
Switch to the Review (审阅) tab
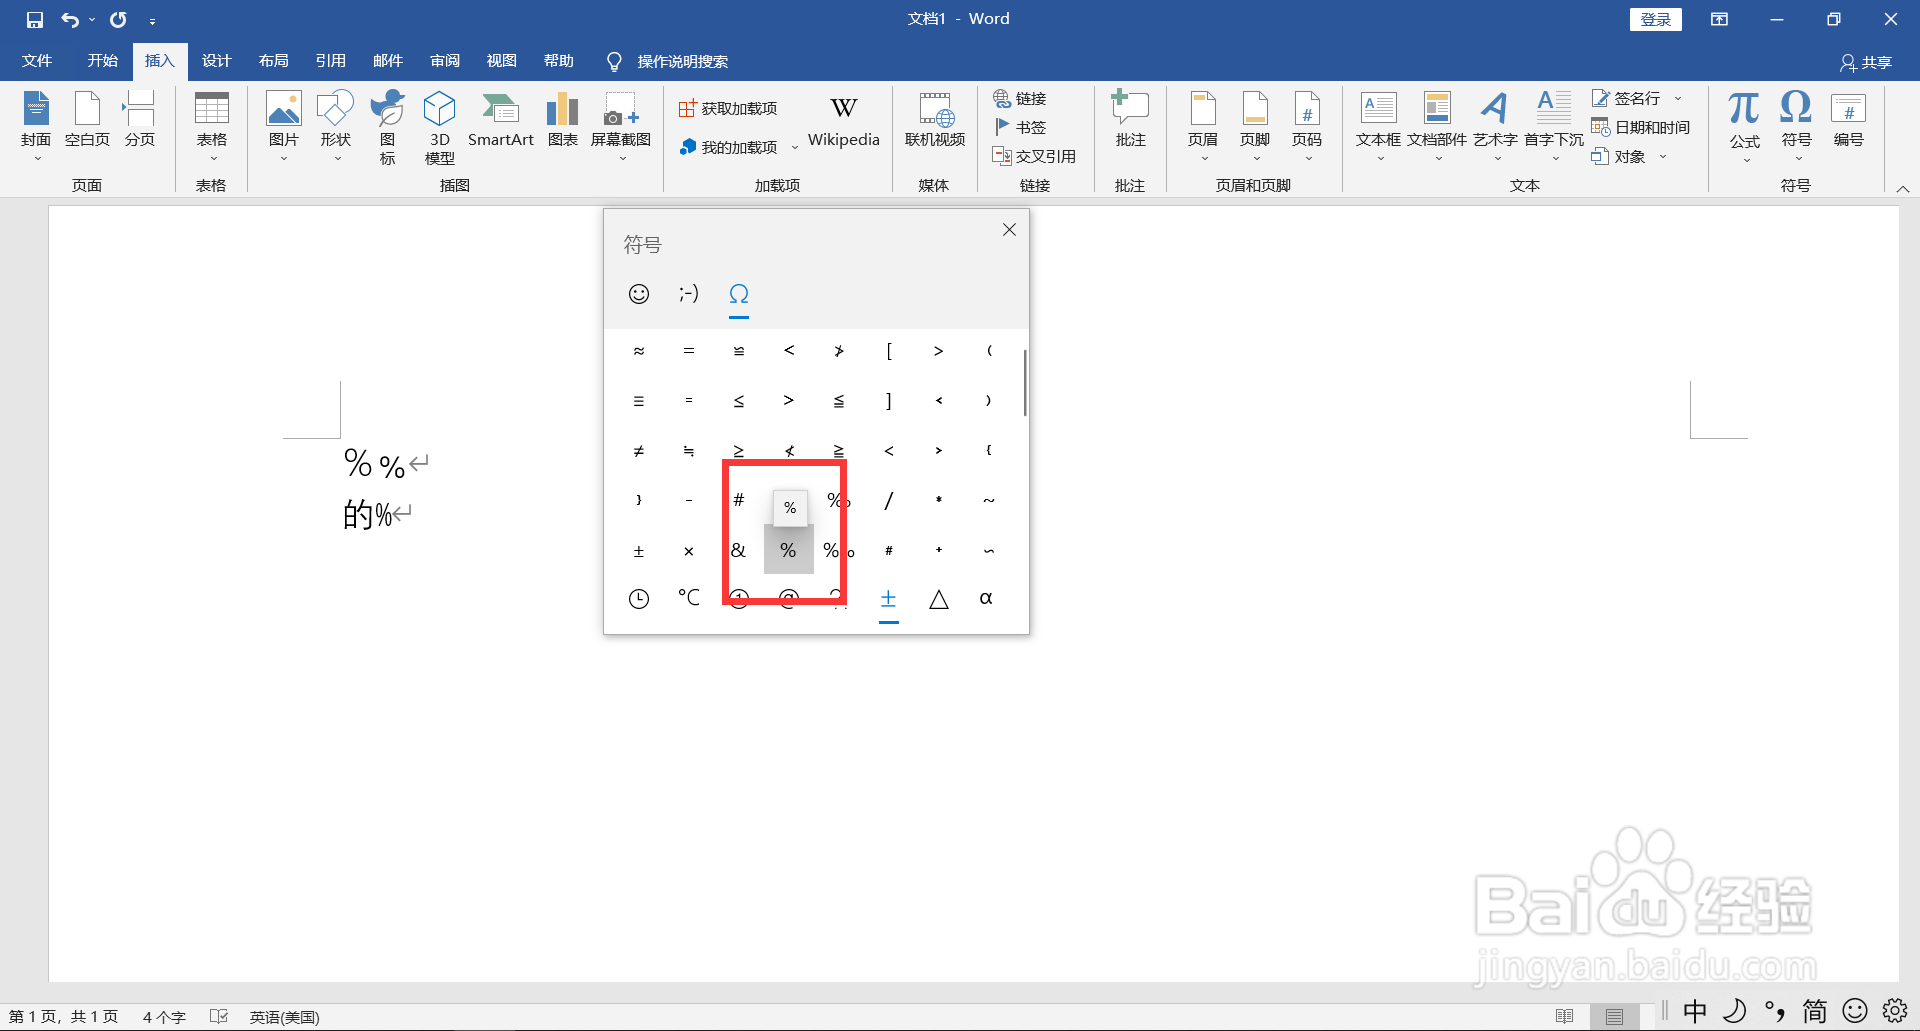point(445,61)
